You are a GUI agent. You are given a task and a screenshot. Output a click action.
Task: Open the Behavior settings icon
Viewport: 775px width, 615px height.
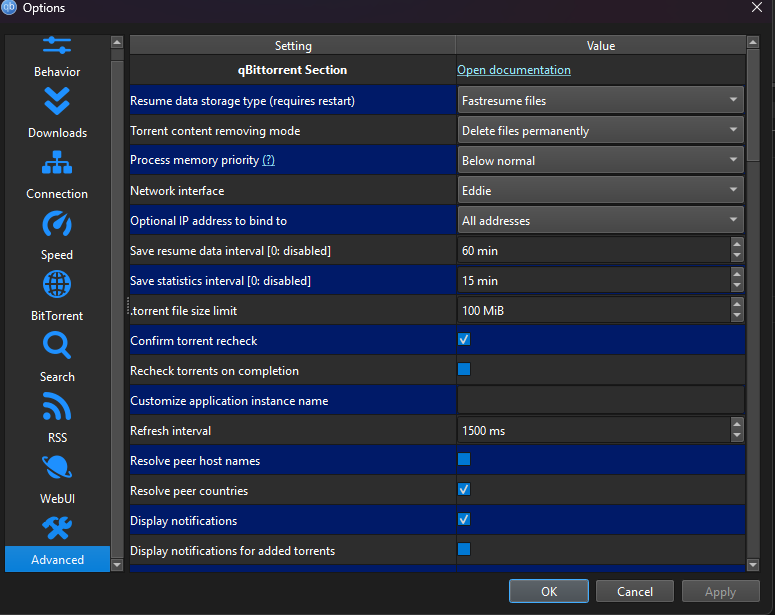click(57, 45)
